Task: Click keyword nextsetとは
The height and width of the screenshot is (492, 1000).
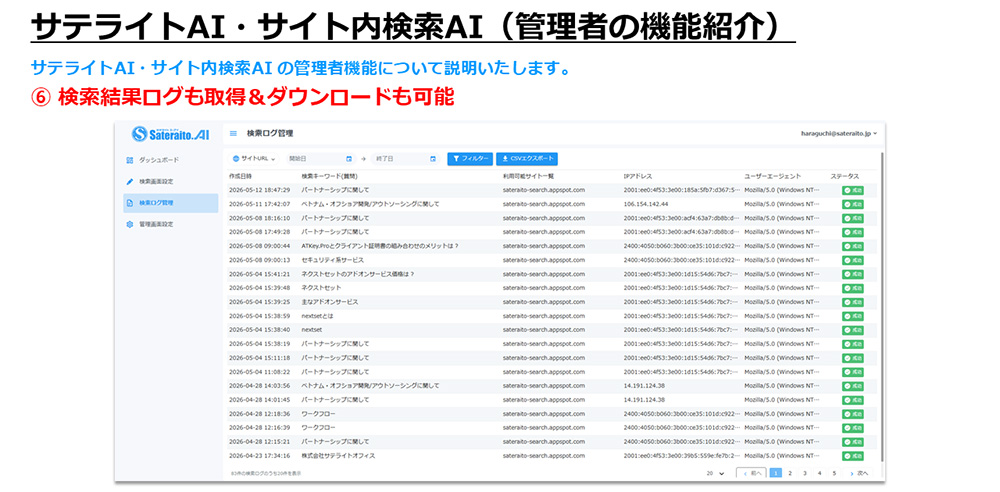Action: pos(317,316)
